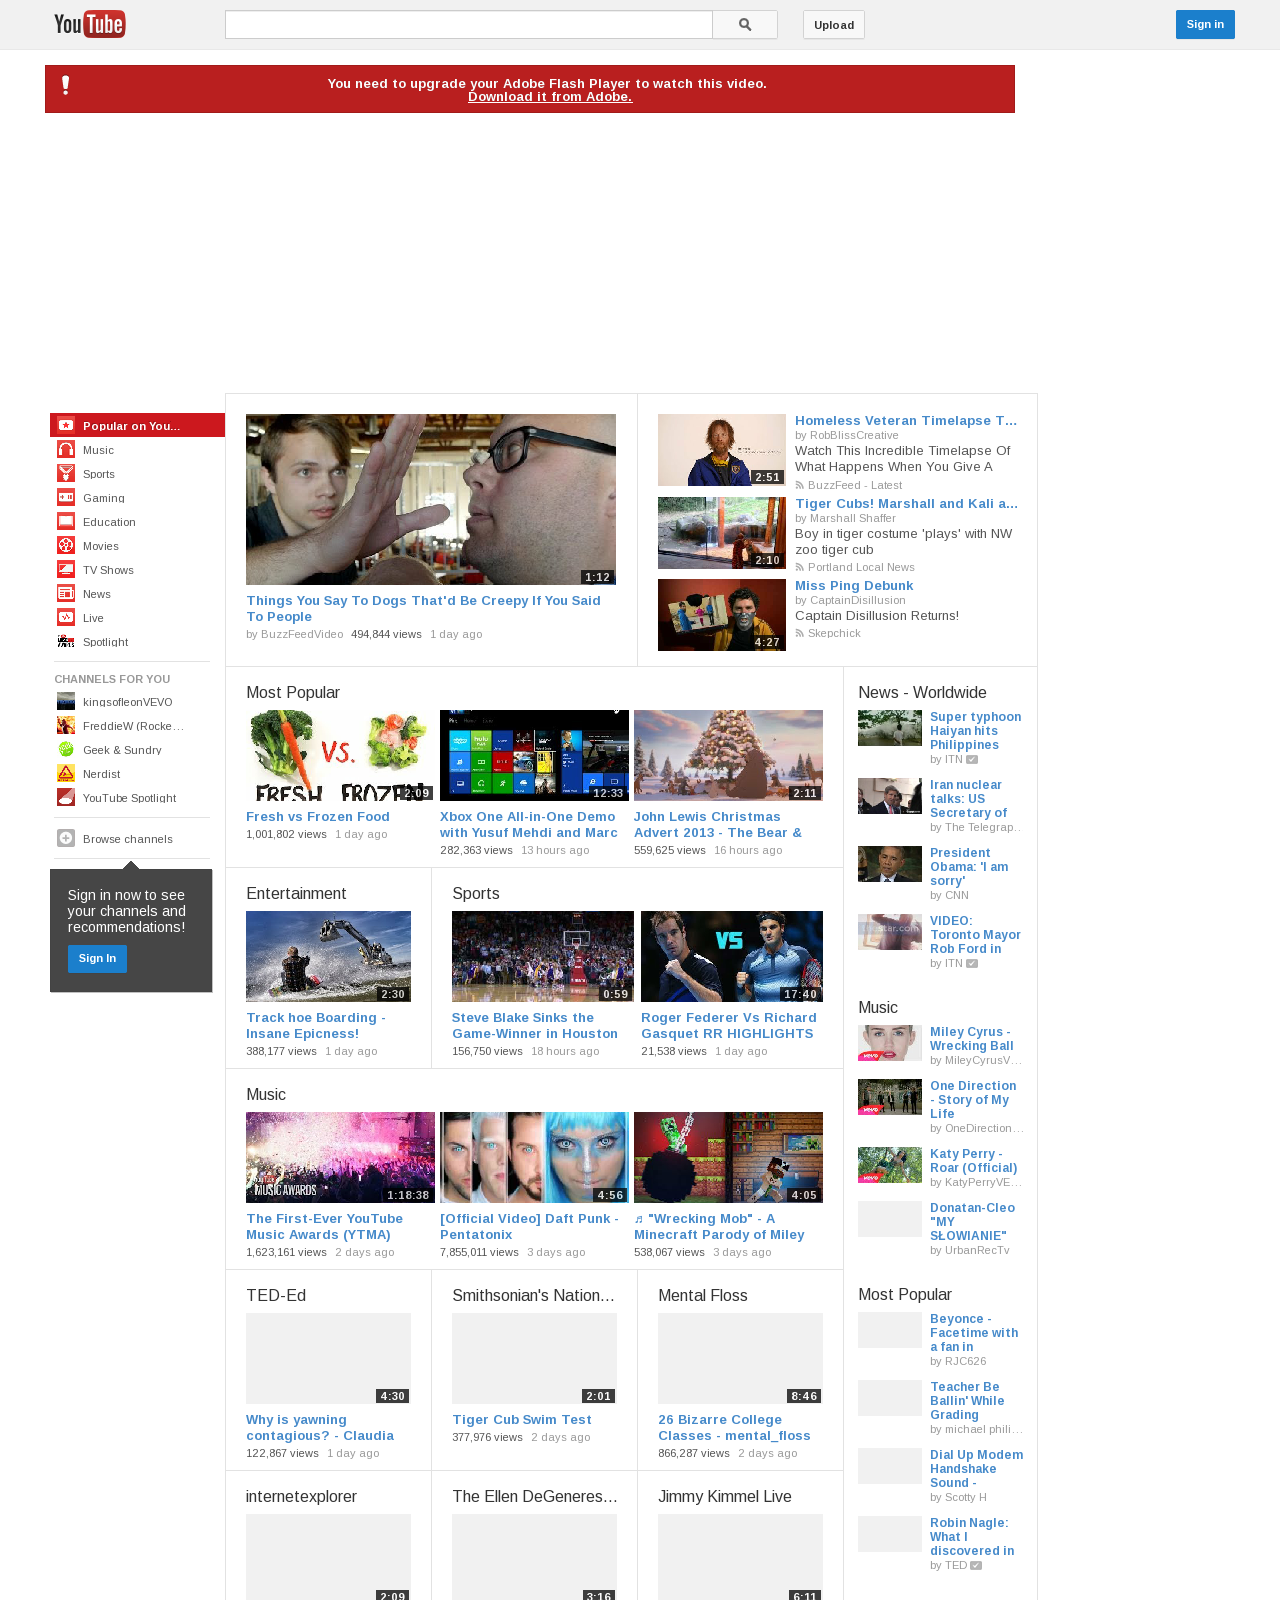Open President Obama 'I am sorry' link
The image size is (1280, 1600).
click(x=969, y=867)
